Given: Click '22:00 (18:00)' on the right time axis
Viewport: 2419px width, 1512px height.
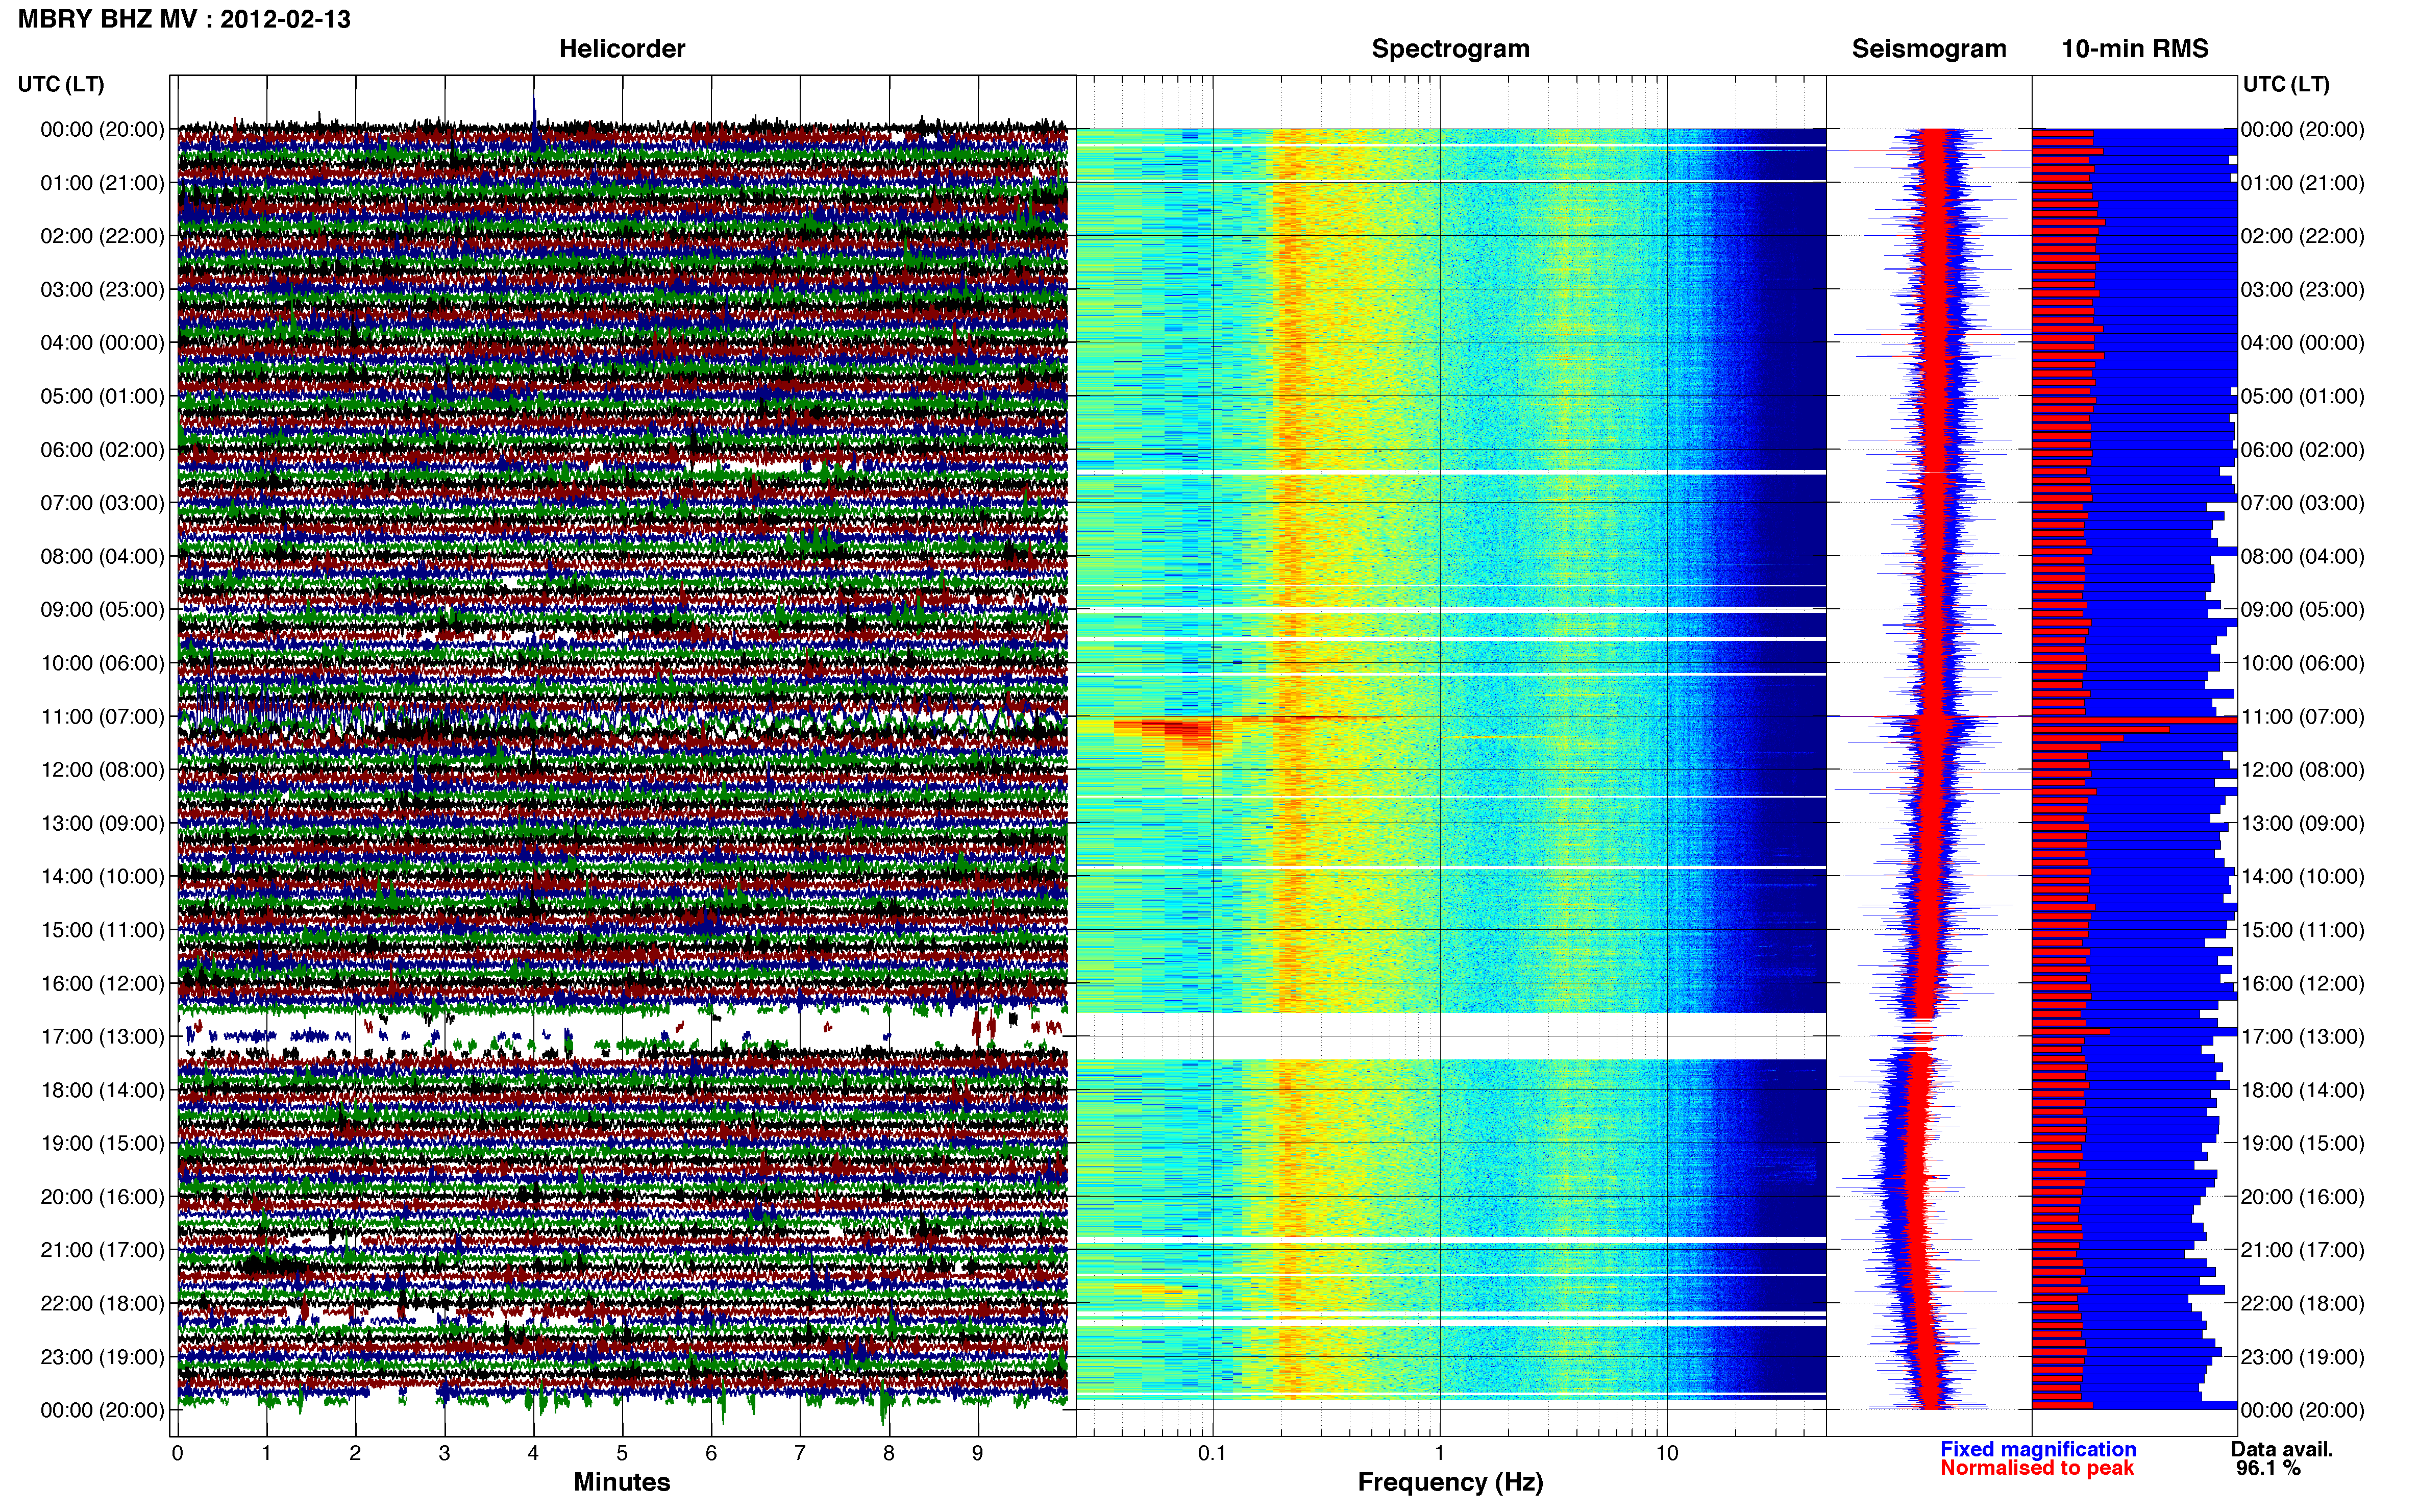Looking at the screenshot, I should [x=2302, y=1304].
